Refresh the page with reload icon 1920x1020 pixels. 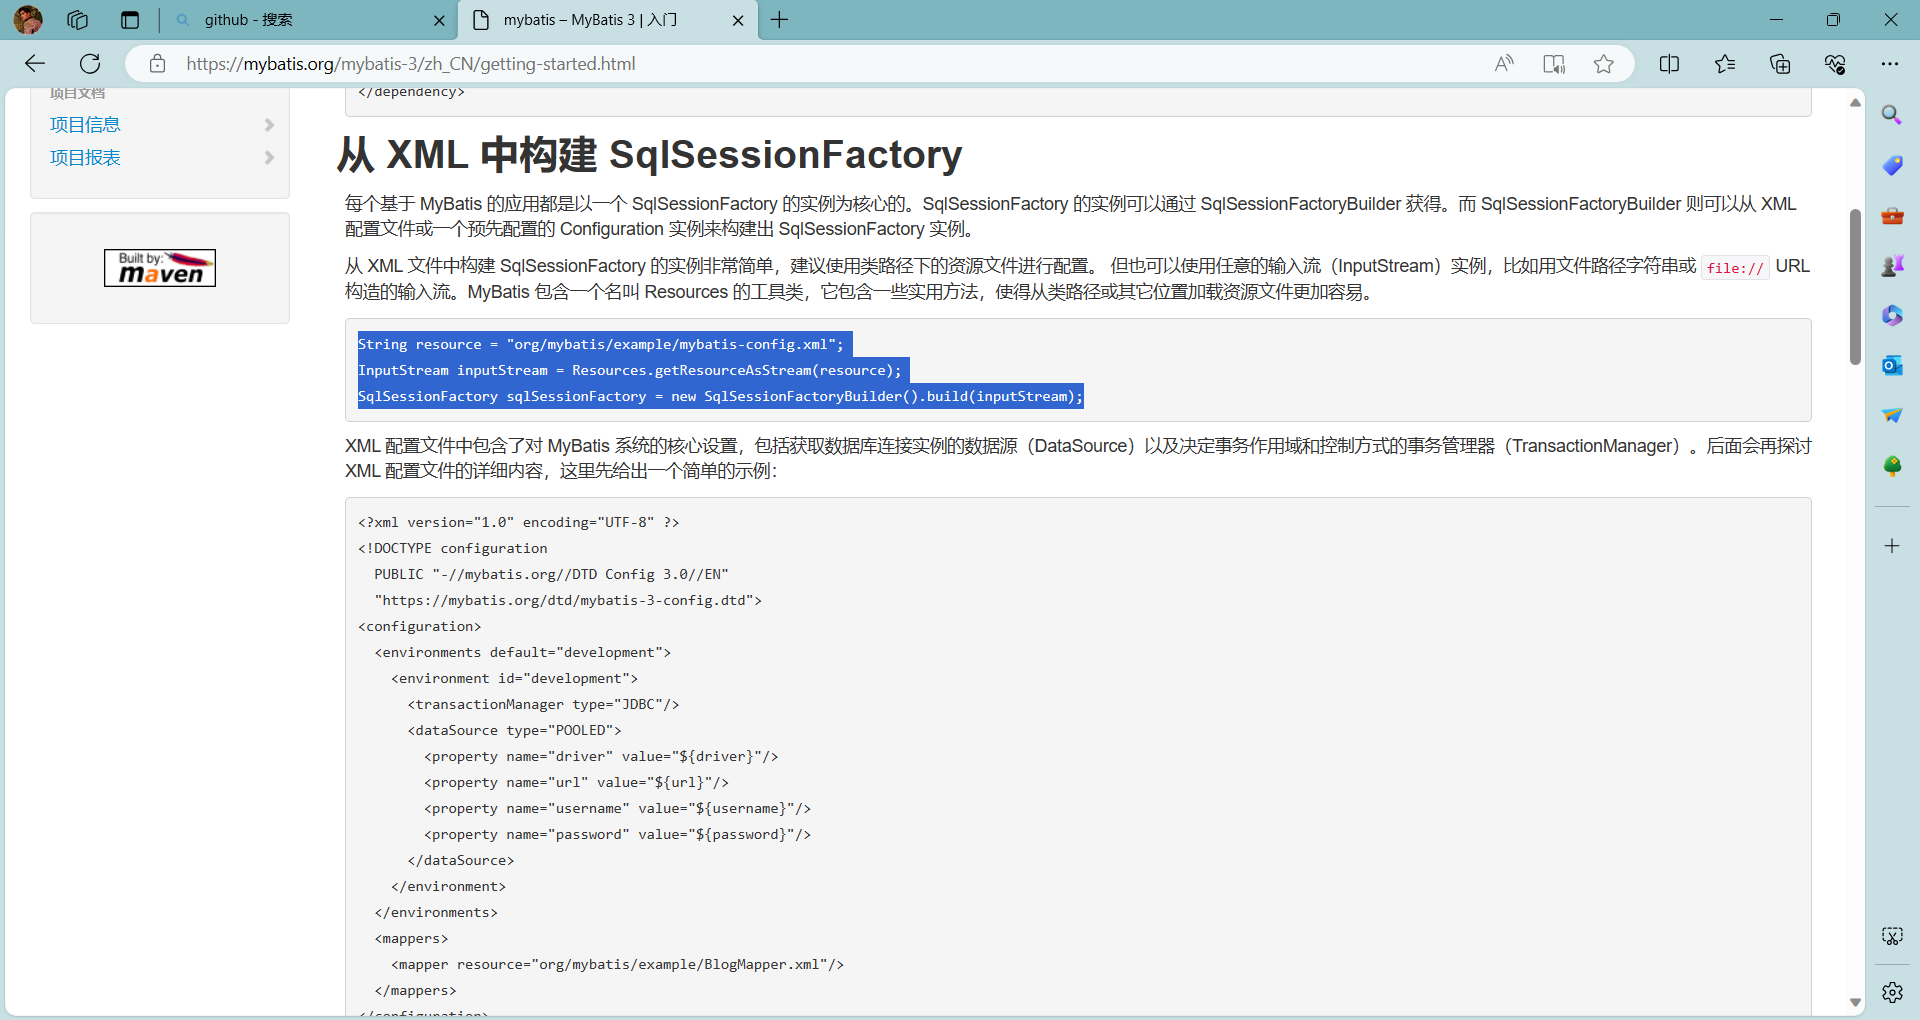[90, 64]
